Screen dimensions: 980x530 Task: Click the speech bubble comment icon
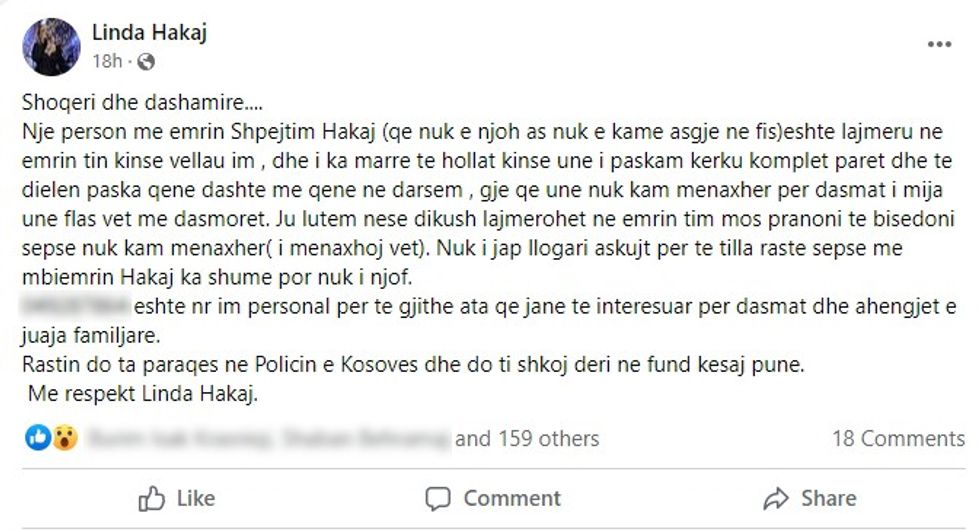tap(438, 498)
